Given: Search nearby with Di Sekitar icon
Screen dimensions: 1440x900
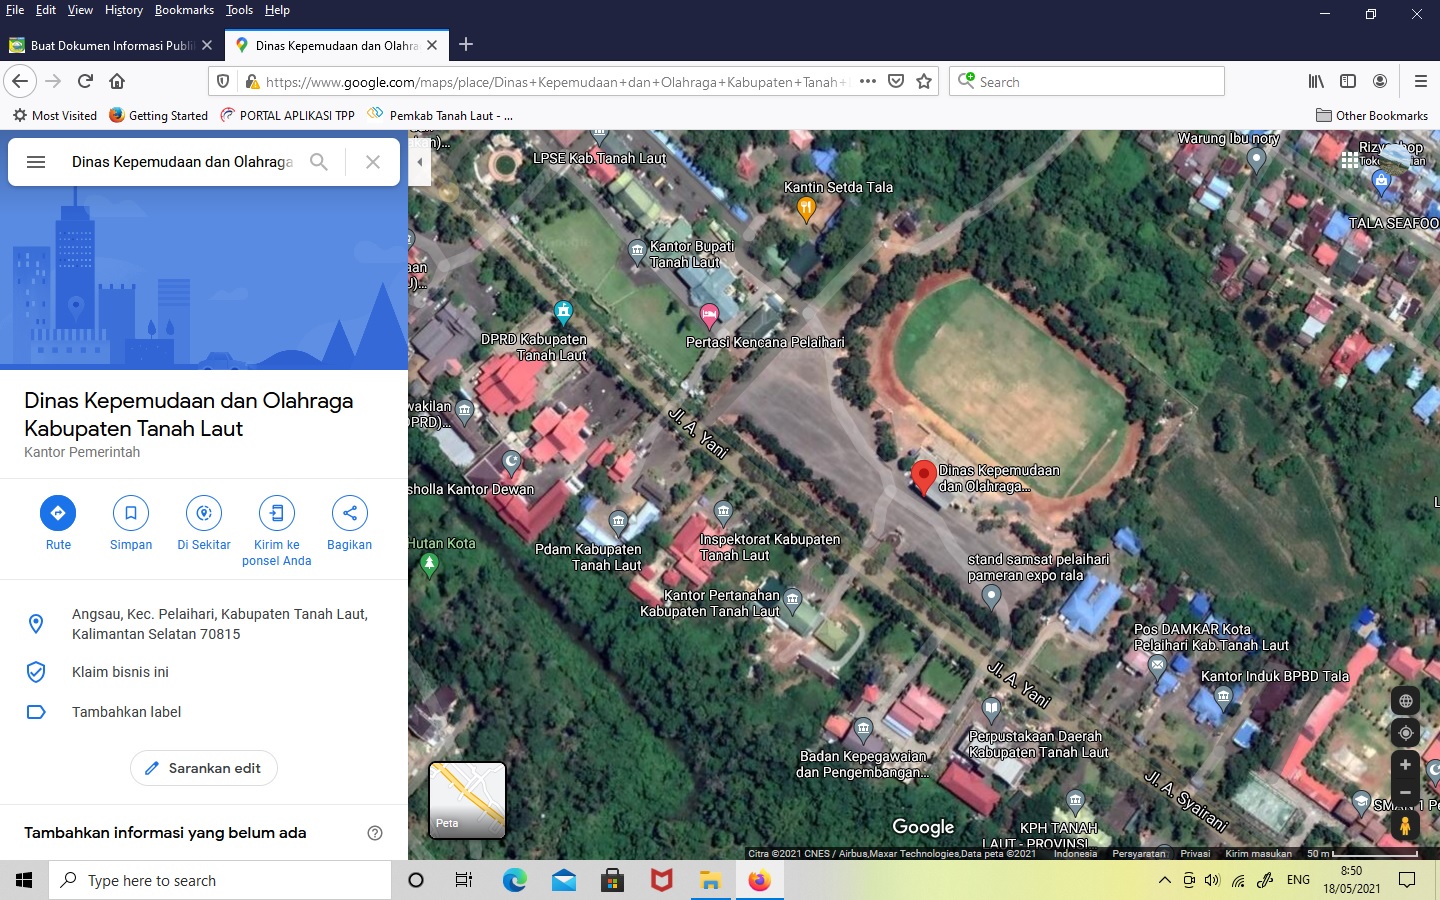Looking at the screenshot, I should click(204, 513).
